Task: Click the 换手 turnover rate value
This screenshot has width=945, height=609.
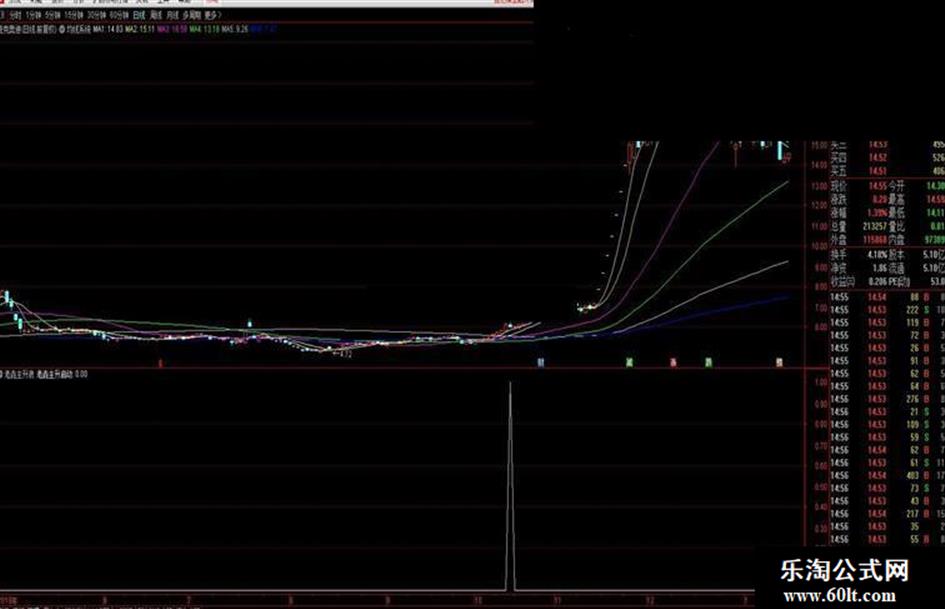Action: pos(878,254)
